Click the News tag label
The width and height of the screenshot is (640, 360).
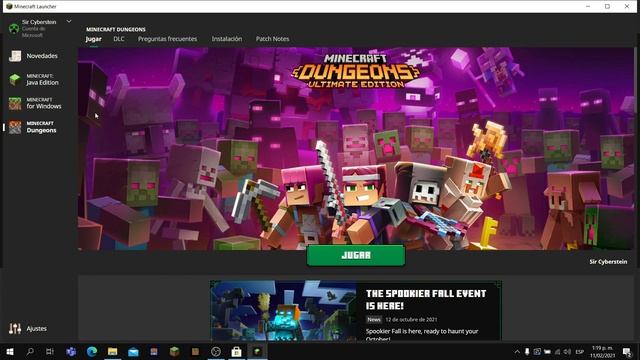[373, 320]
